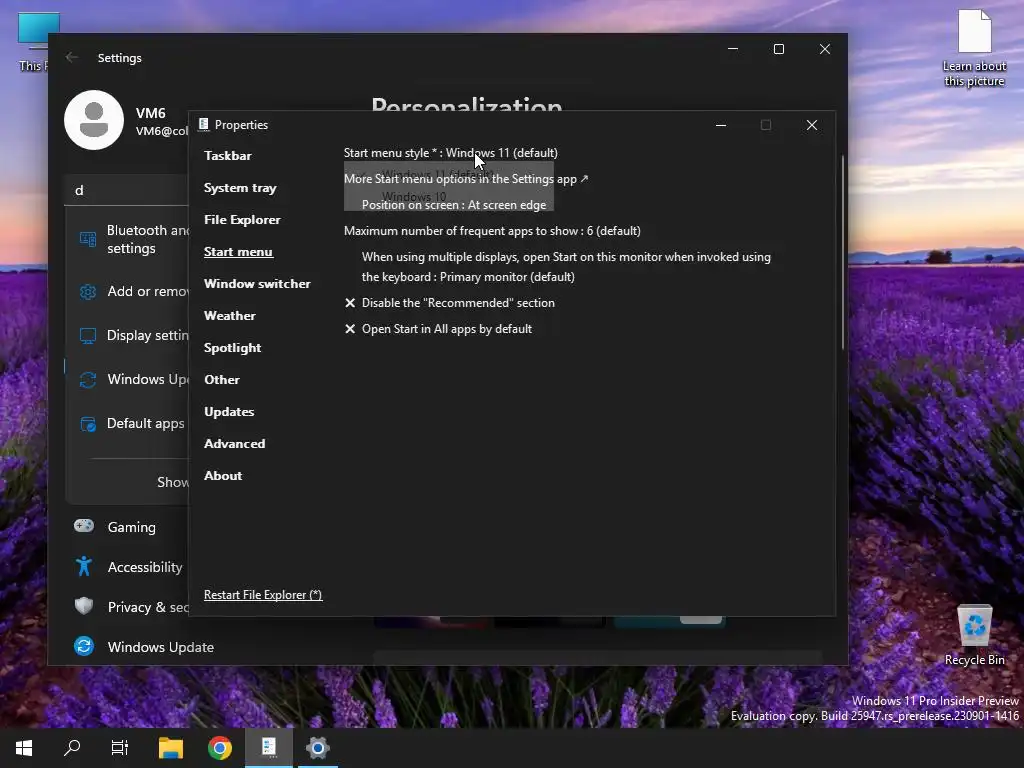Open the Updates section
1024x768 pixels.
229,411
